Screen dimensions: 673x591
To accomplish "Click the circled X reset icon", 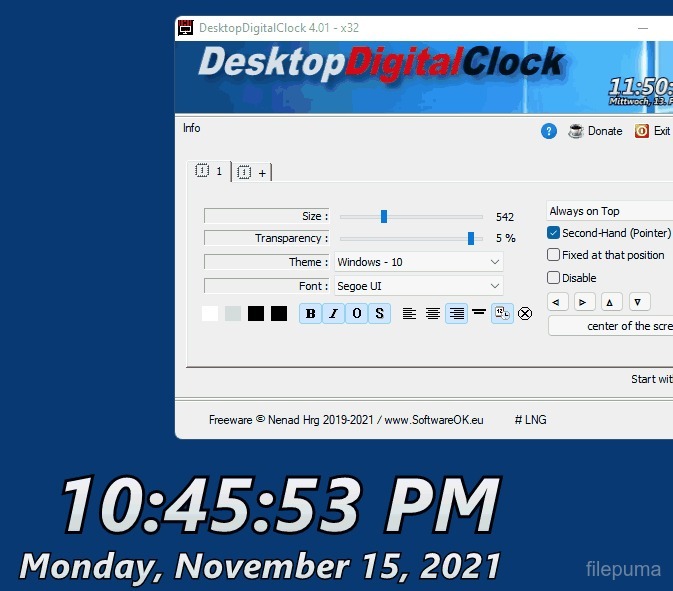I will [525, 314].
